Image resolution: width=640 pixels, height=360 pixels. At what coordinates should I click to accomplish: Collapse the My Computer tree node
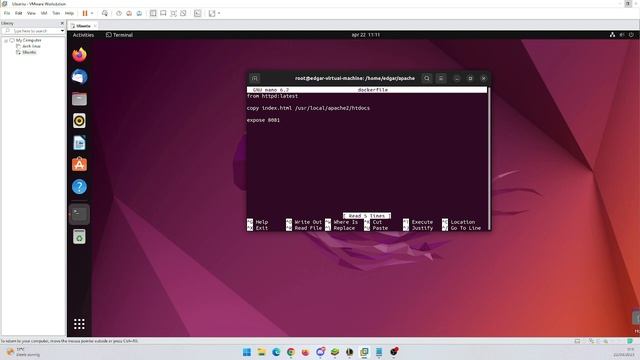pyautogui.click(x=6, y=40)
